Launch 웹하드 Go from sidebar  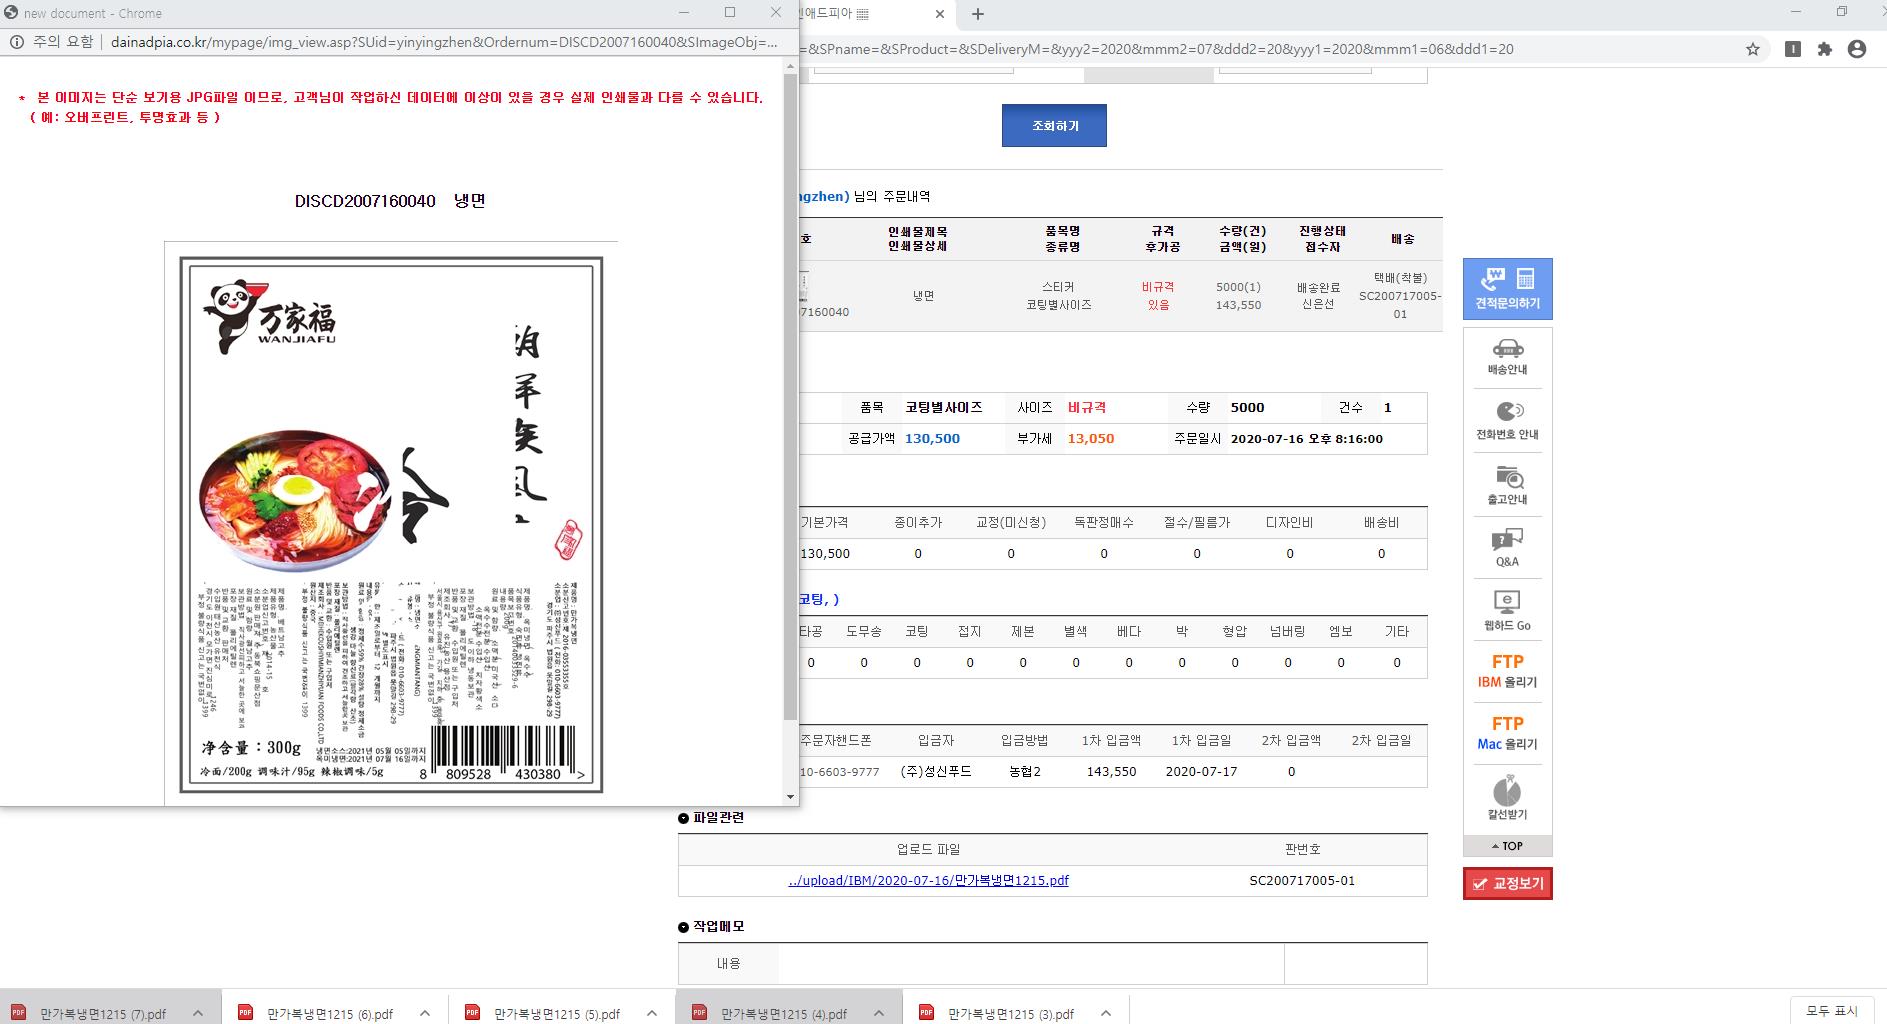[x=1507, y=611]
